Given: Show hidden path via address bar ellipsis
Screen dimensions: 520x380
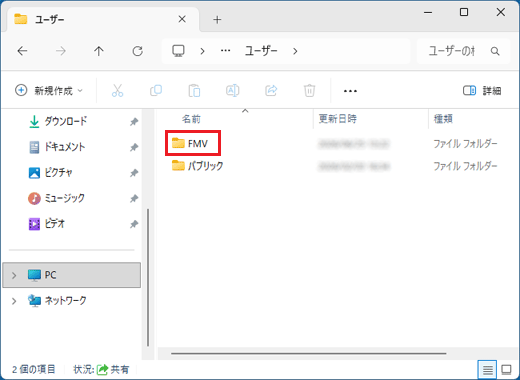Looking at the screenshot, I should click(x=226, y=51).
